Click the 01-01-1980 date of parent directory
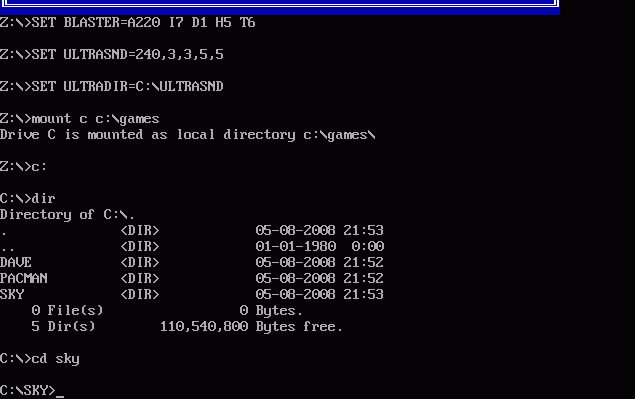This screenshot has width=635, height=399. point(296,246)
